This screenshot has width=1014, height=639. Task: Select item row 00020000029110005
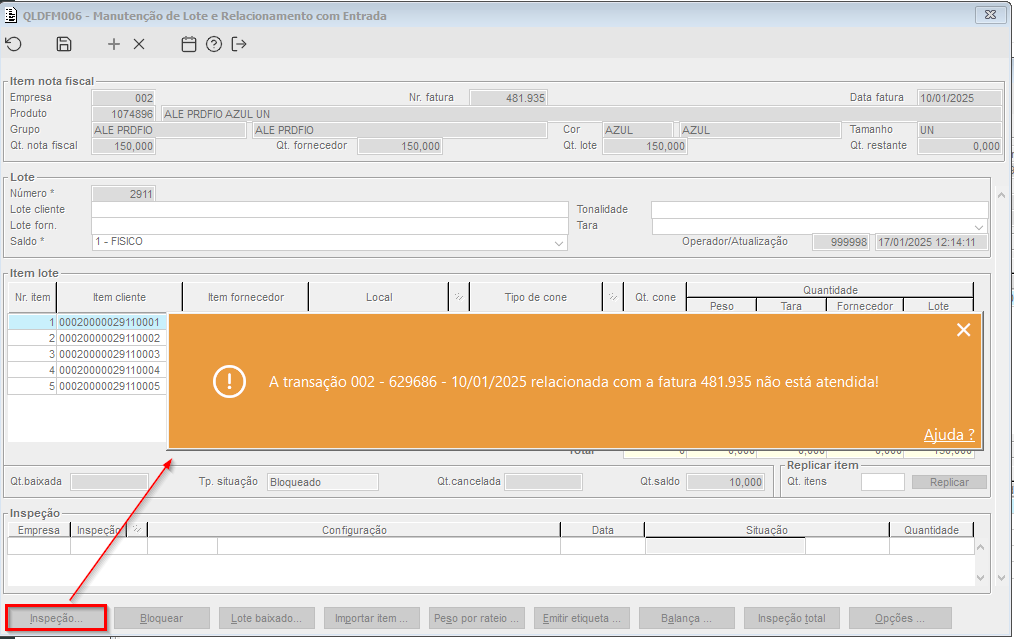(x=87, y=386)
